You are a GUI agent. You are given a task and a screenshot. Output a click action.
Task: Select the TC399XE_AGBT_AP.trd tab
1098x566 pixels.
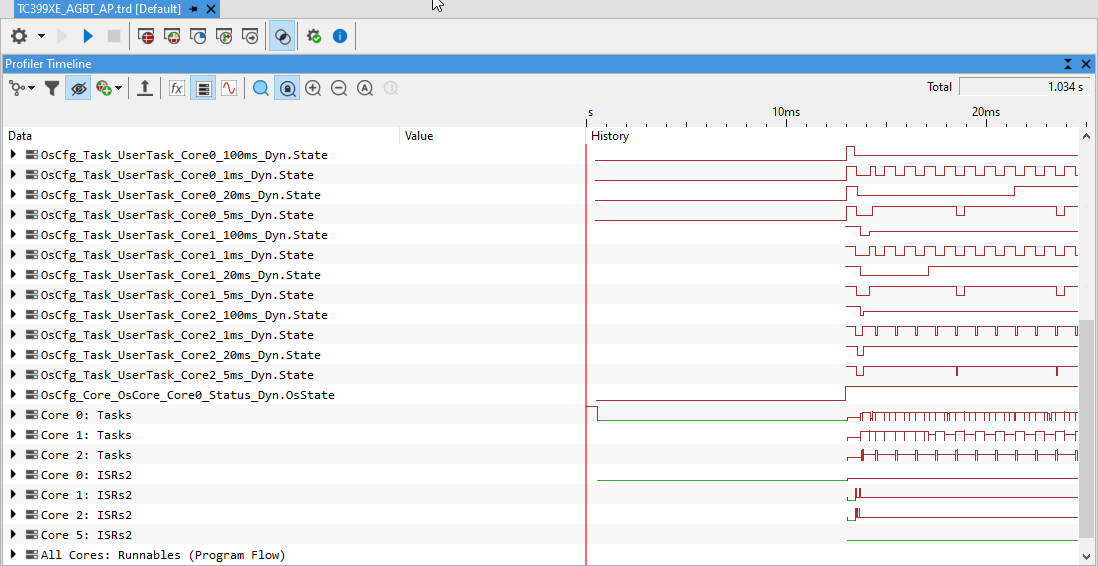(97, 9)
